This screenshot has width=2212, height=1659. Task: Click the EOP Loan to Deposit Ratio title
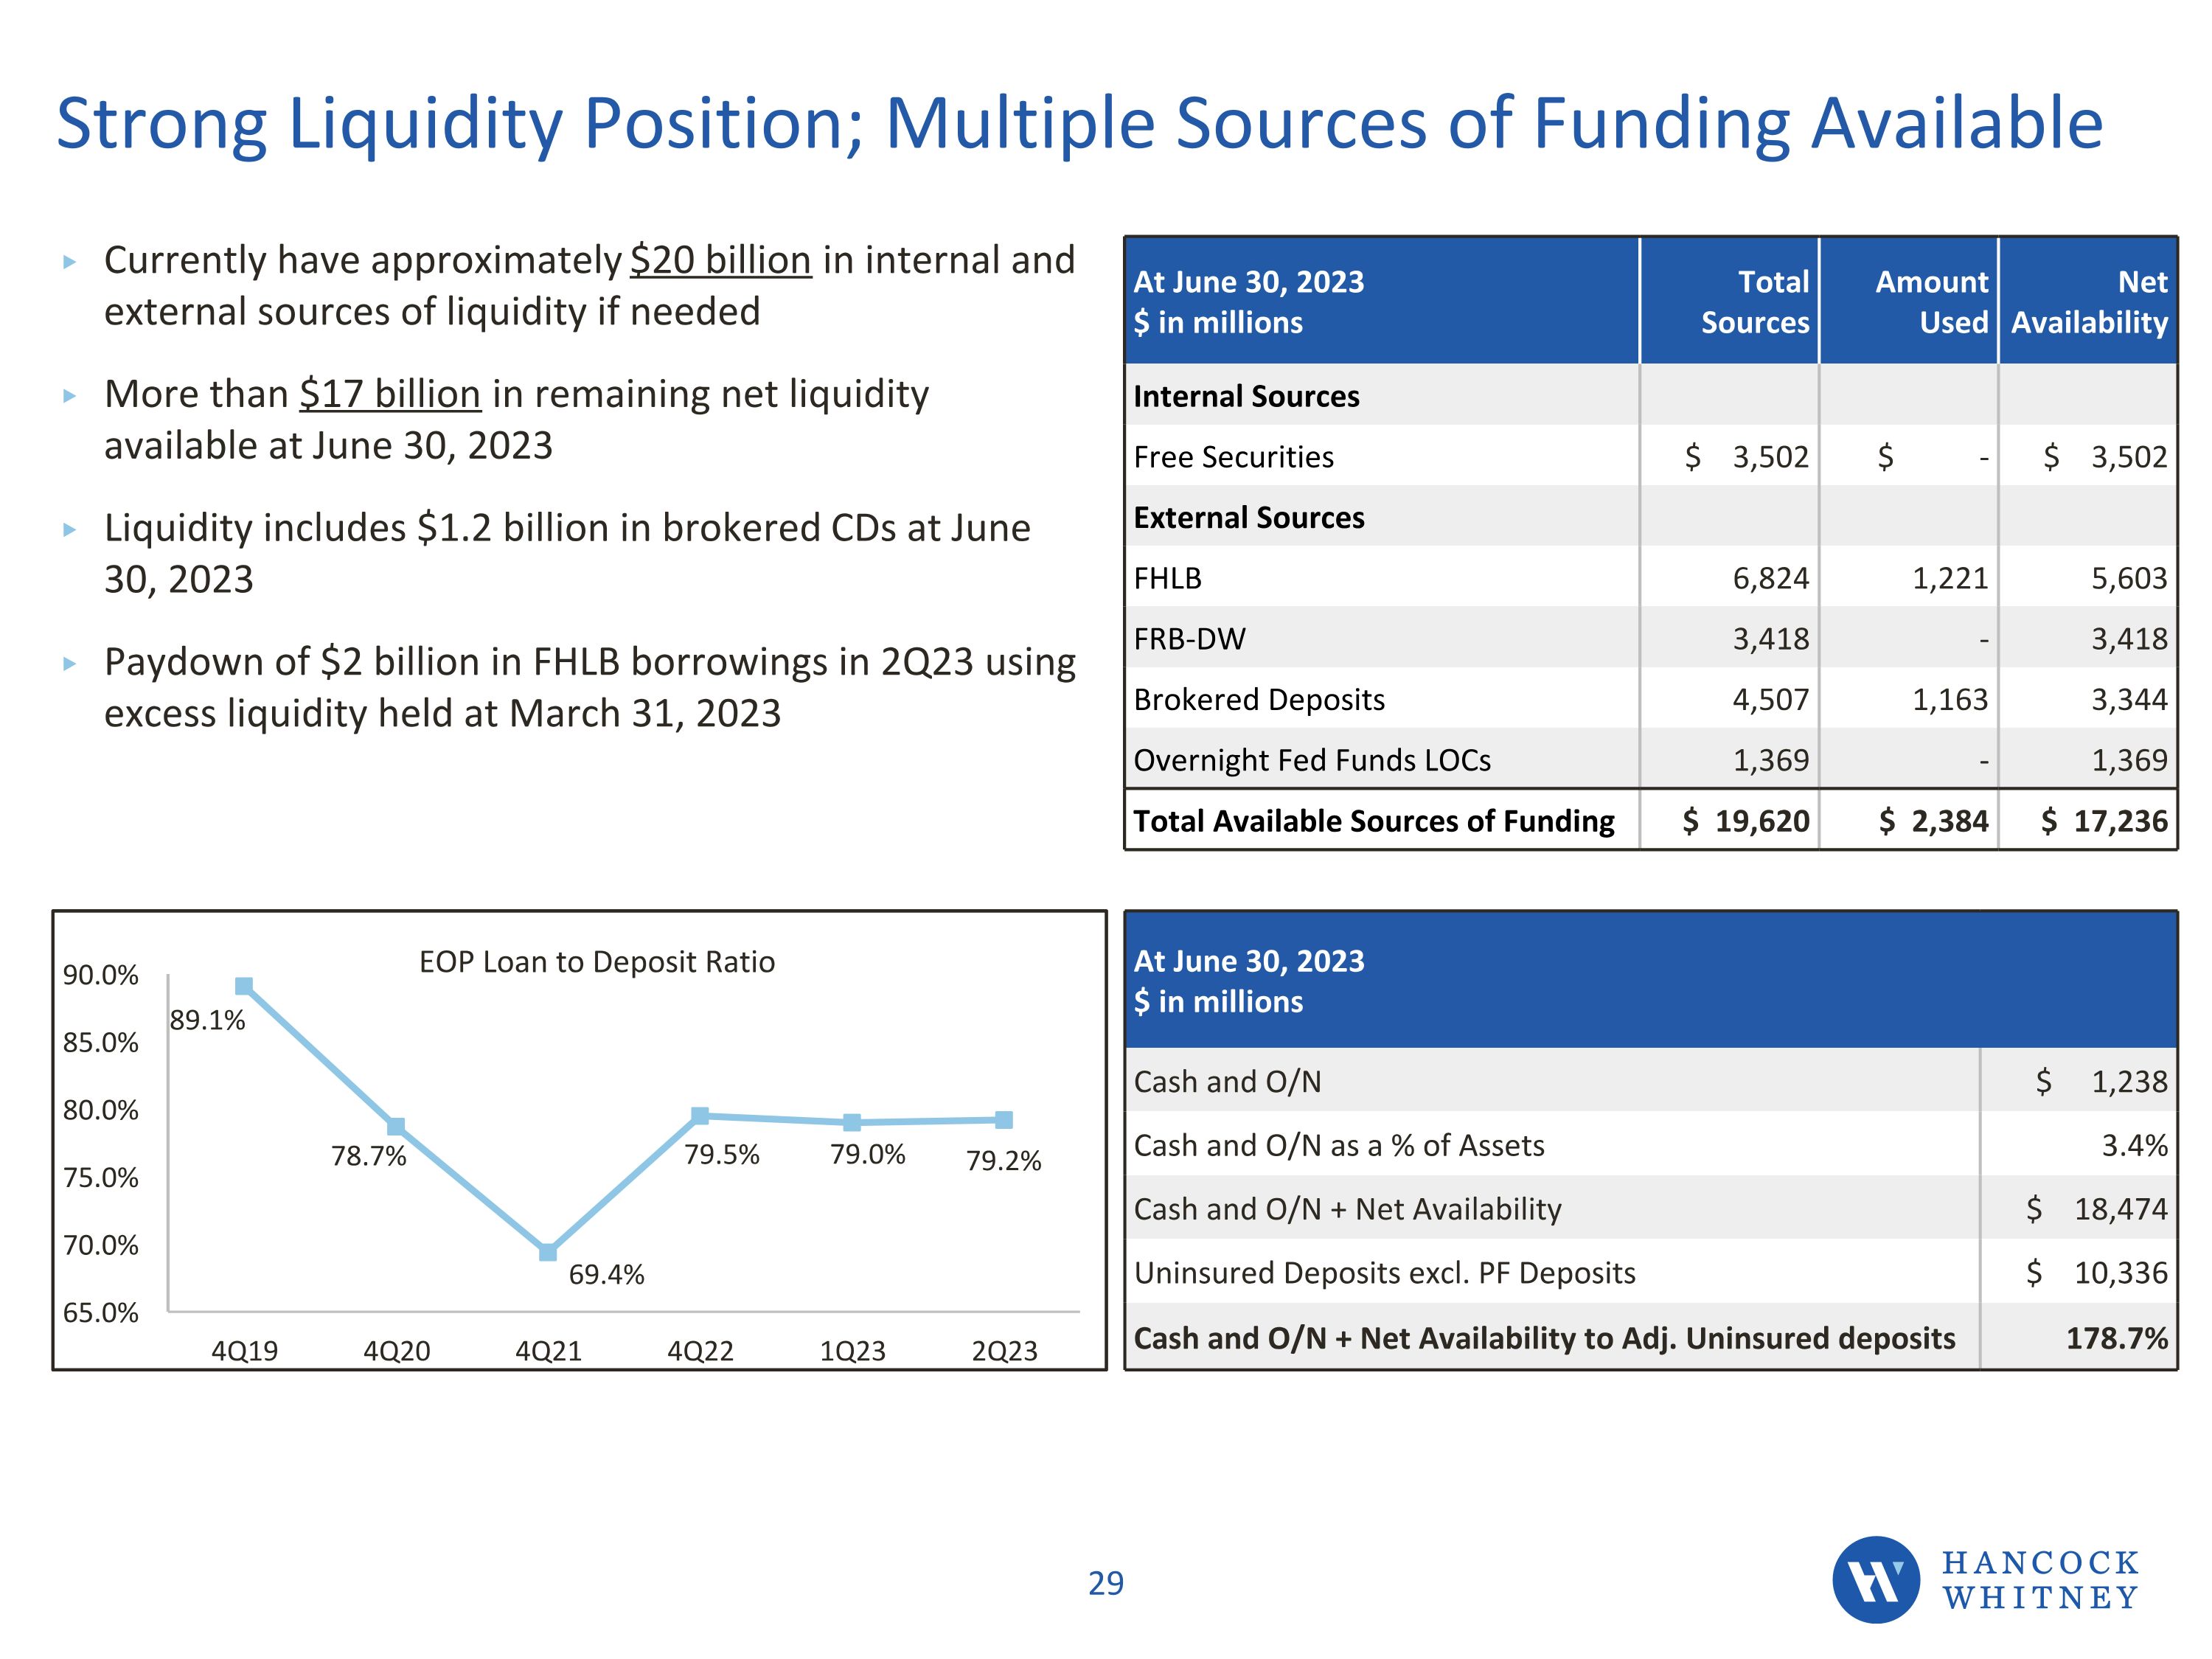(x=597, y=962)
